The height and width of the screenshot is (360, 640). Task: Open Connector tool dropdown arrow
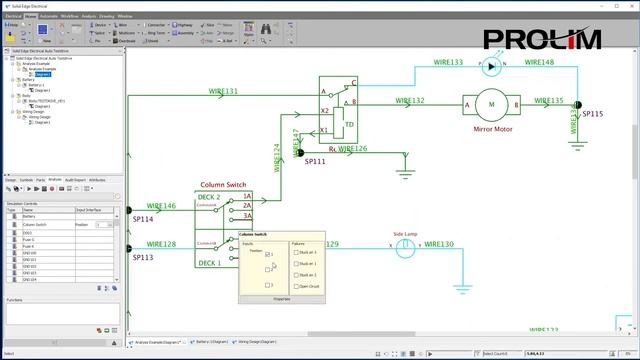point(168,25)
